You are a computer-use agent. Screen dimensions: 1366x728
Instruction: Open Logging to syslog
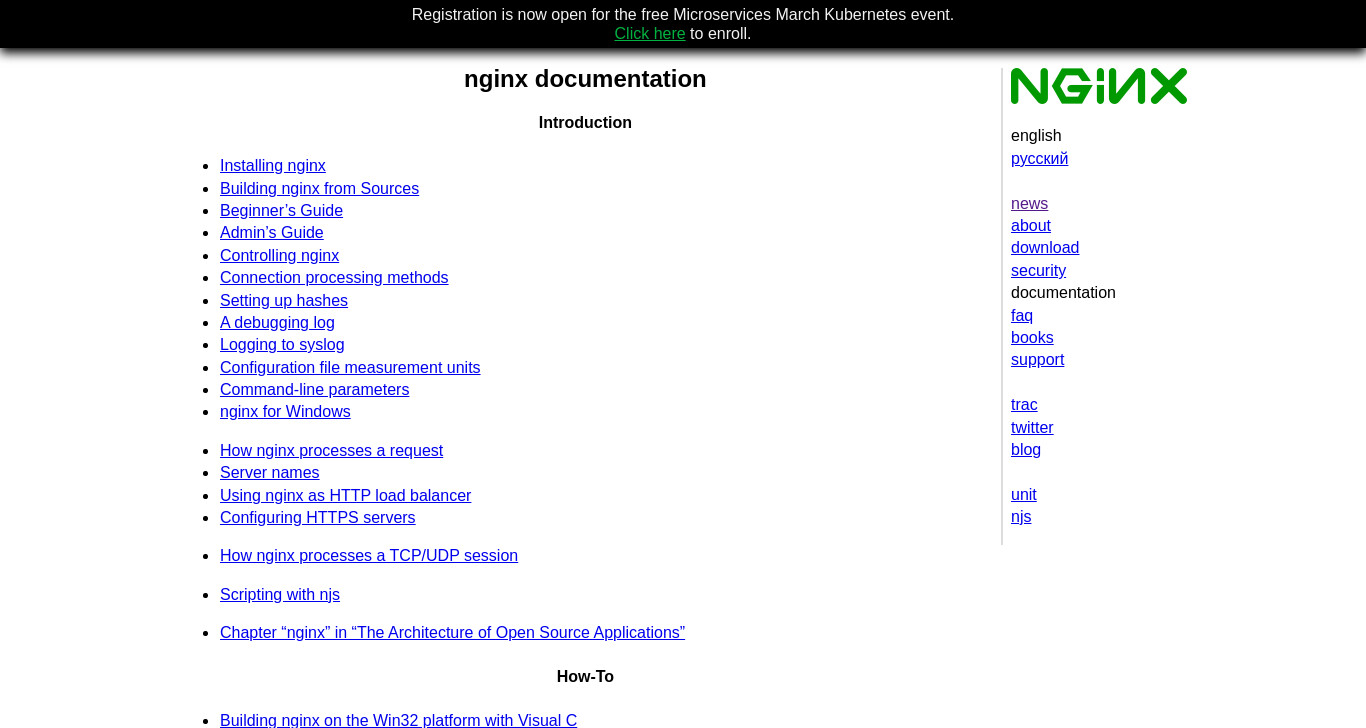tap(282, 345)
